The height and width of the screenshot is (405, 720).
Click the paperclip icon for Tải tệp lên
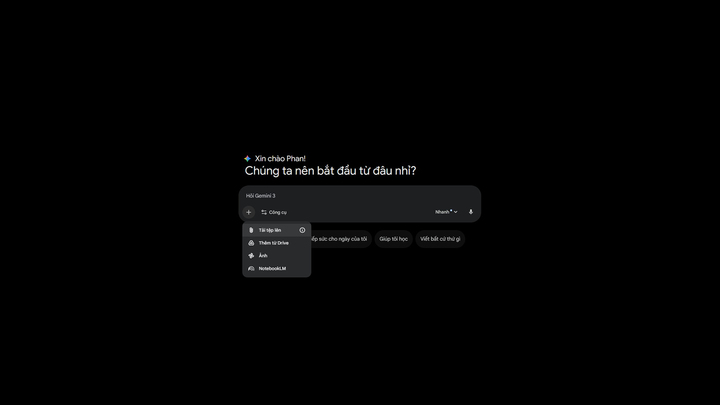coord(251,230)
